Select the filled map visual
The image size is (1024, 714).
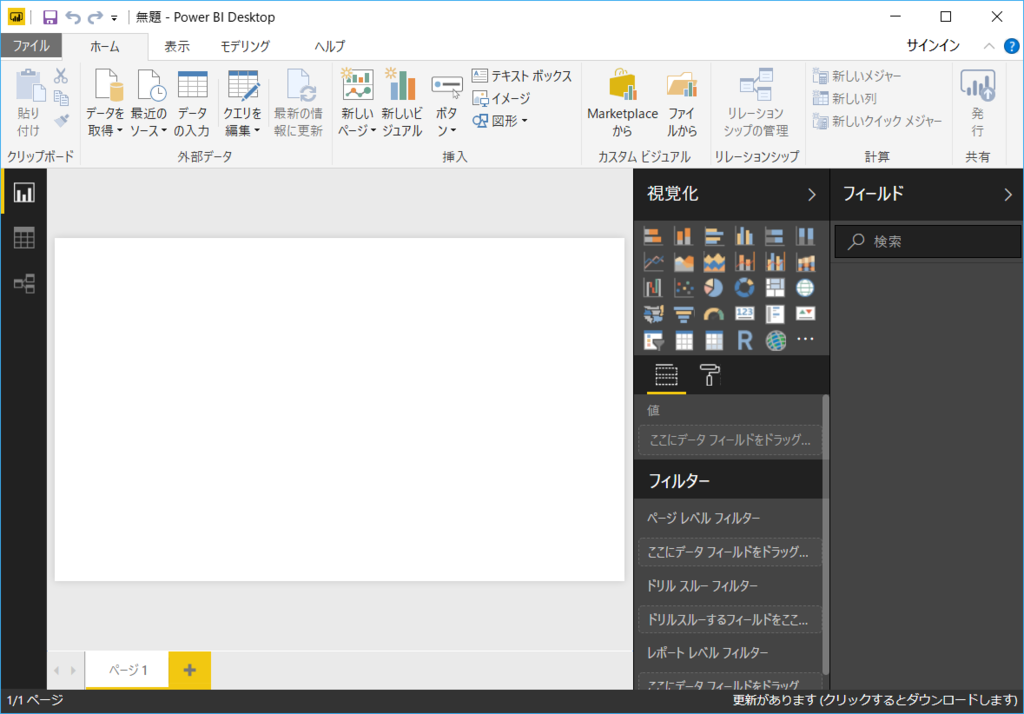652,314
